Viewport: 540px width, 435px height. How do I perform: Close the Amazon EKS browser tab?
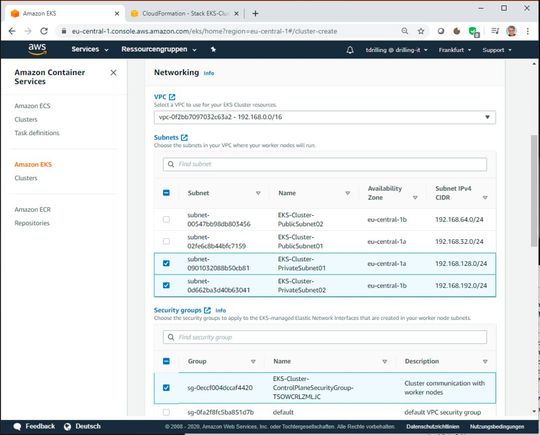117,13
